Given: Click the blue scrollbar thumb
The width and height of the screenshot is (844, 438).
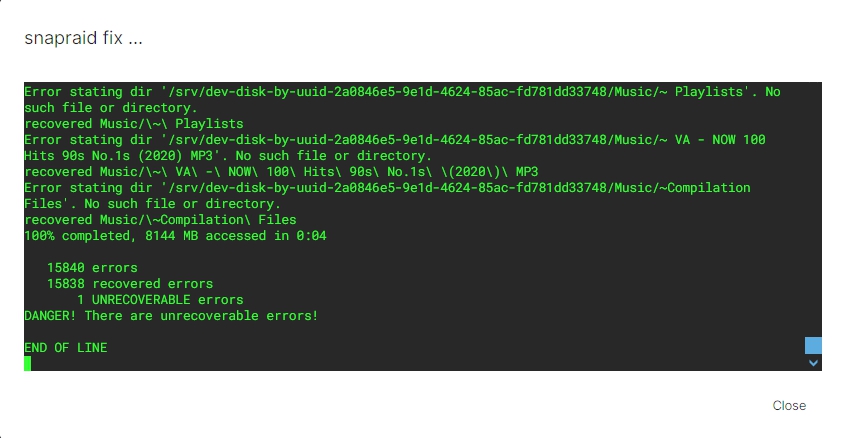Looking at the screenshot, I should point(813,345).
